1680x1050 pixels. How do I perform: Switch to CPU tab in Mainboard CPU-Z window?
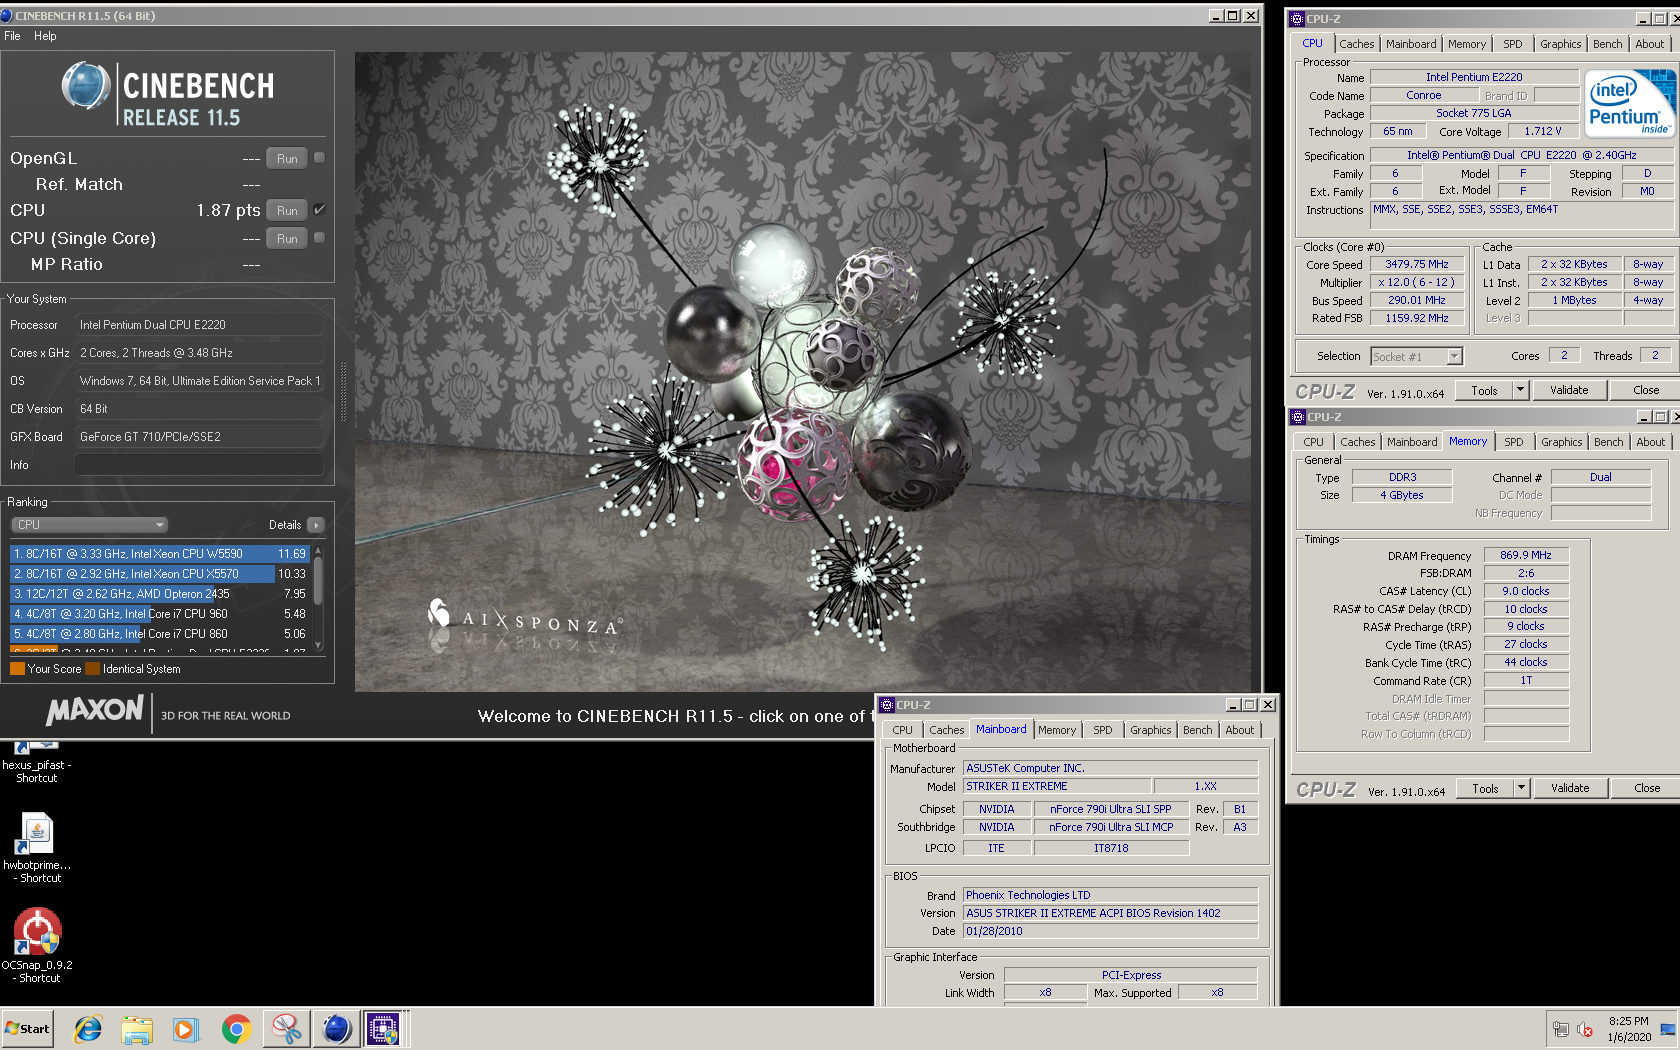[x=902, y=730]
